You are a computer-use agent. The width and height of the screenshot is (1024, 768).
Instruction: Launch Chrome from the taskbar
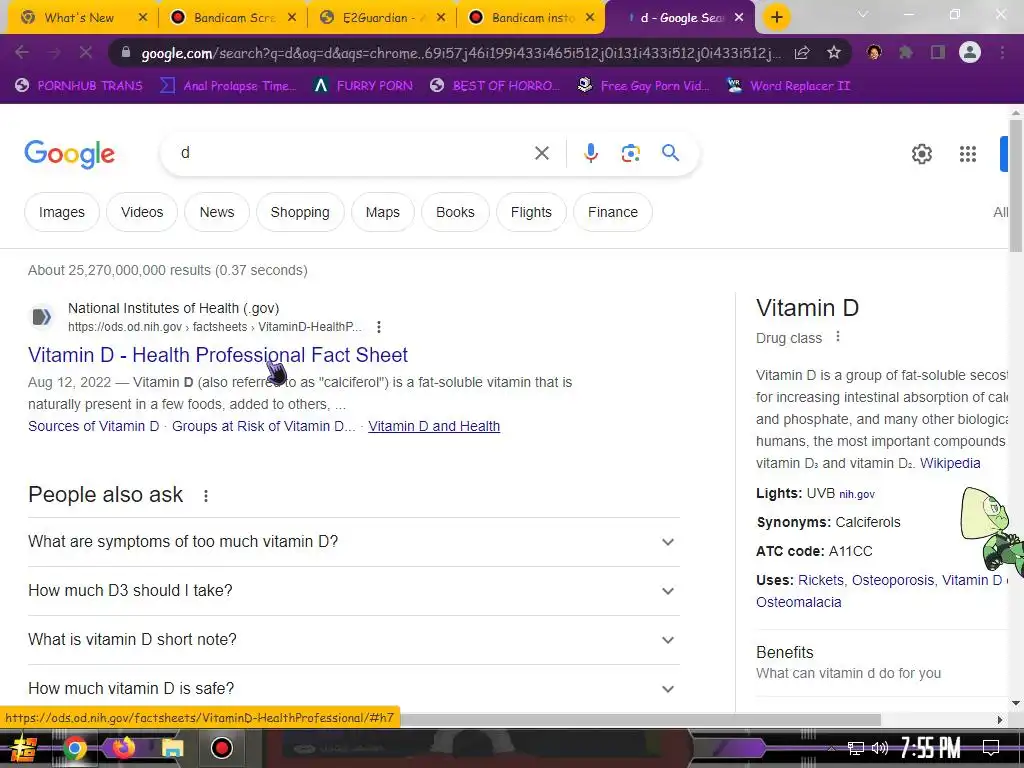tap(74, 748)
